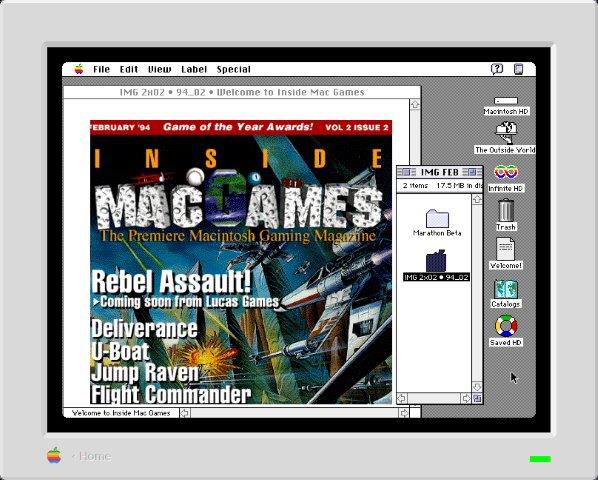Click the Balloon Help question mark icon

[x=497, y=69]
